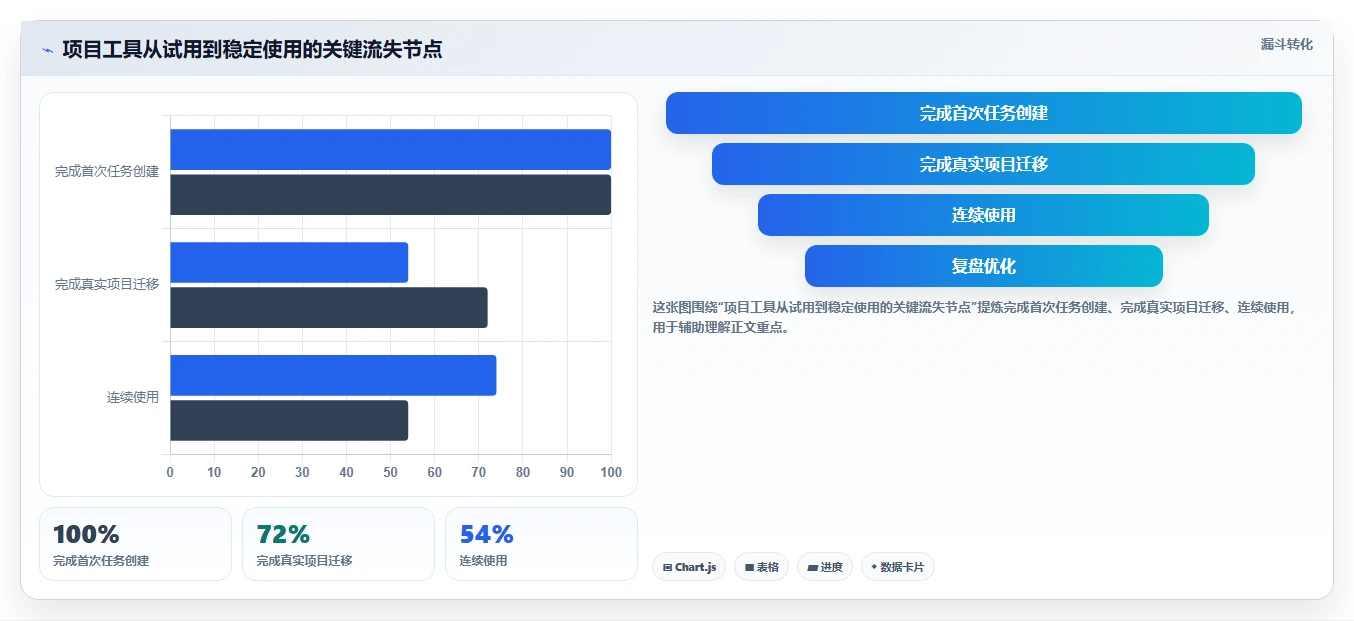The image size is (1354, 621).
Task: Click the 70 tick on the x-axis
Action: click(478, 472)
